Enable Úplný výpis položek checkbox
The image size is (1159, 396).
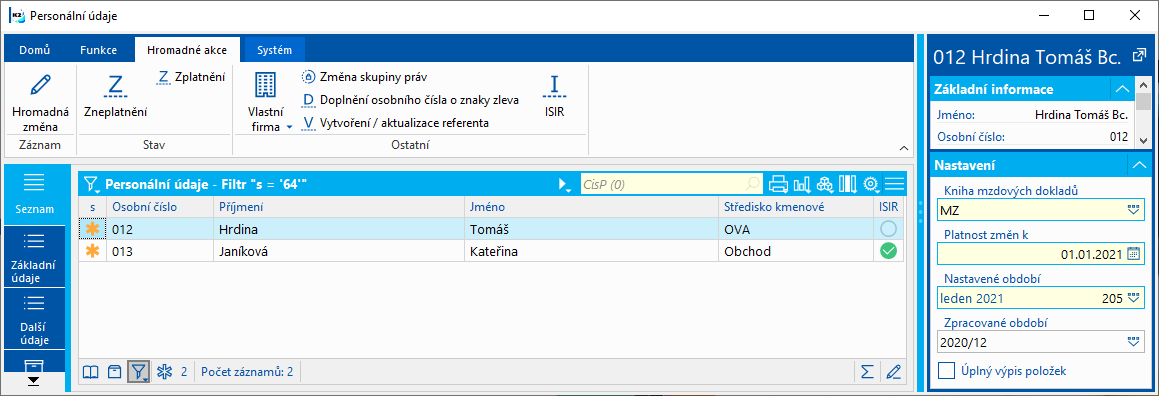pos(946,371)
